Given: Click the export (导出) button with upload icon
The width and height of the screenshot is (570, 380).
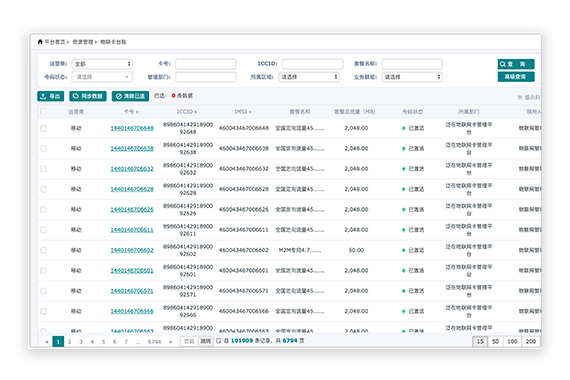Looking at the screenshot, I should 51,96.
